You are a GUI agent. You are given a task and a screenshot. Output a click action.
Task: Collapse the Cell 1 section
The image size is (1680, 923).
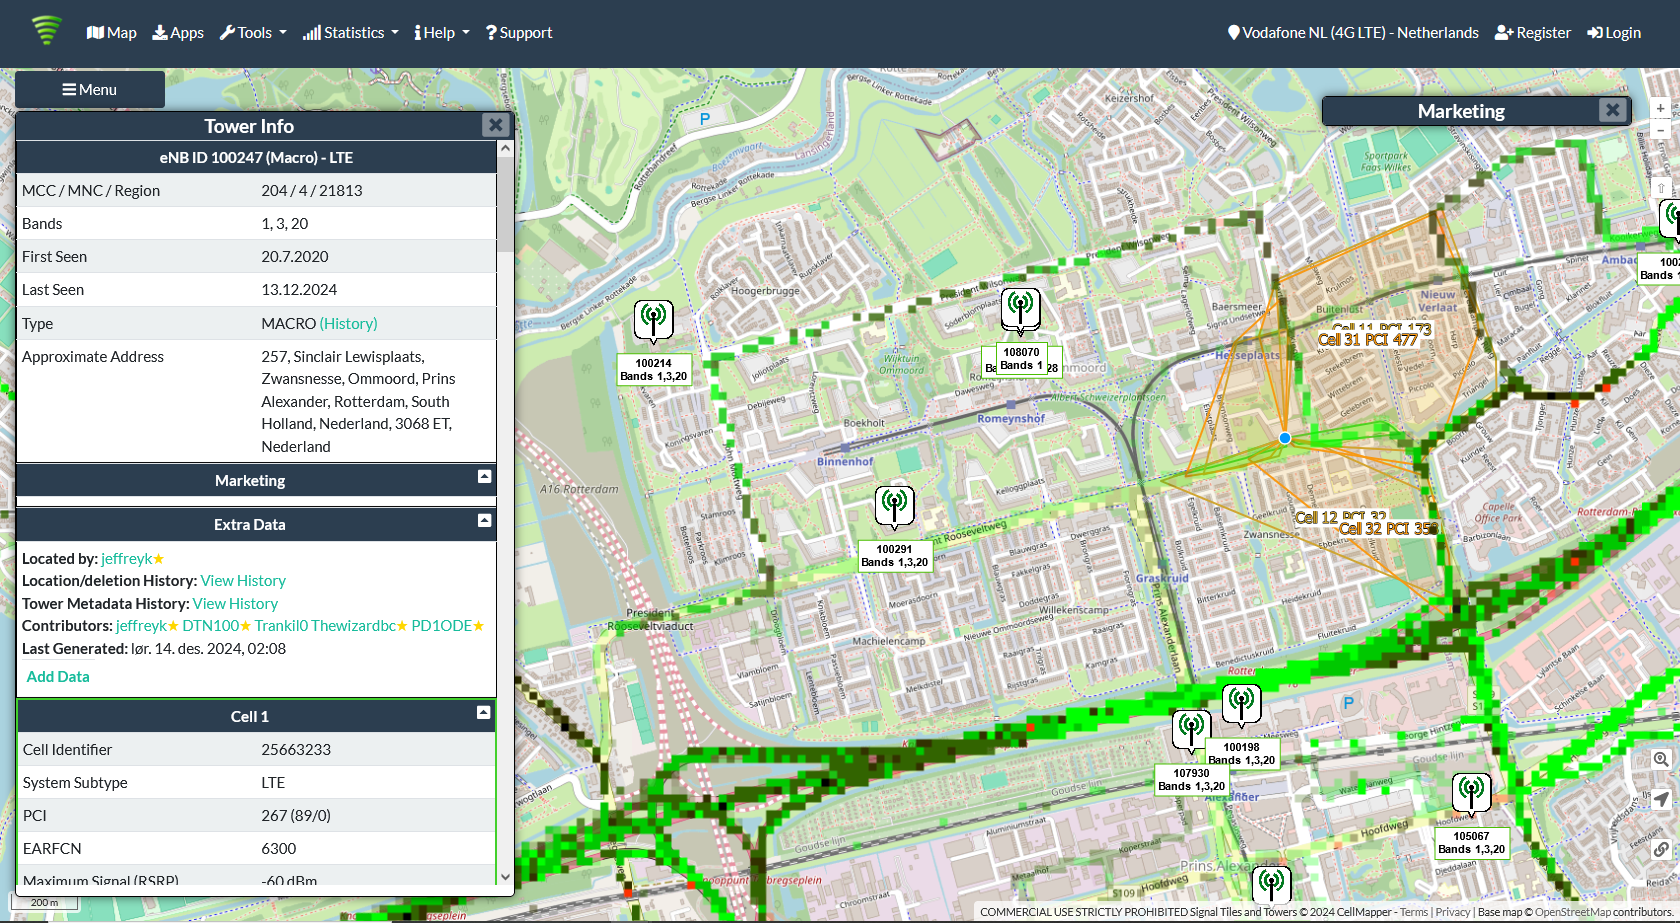(484, 713)
